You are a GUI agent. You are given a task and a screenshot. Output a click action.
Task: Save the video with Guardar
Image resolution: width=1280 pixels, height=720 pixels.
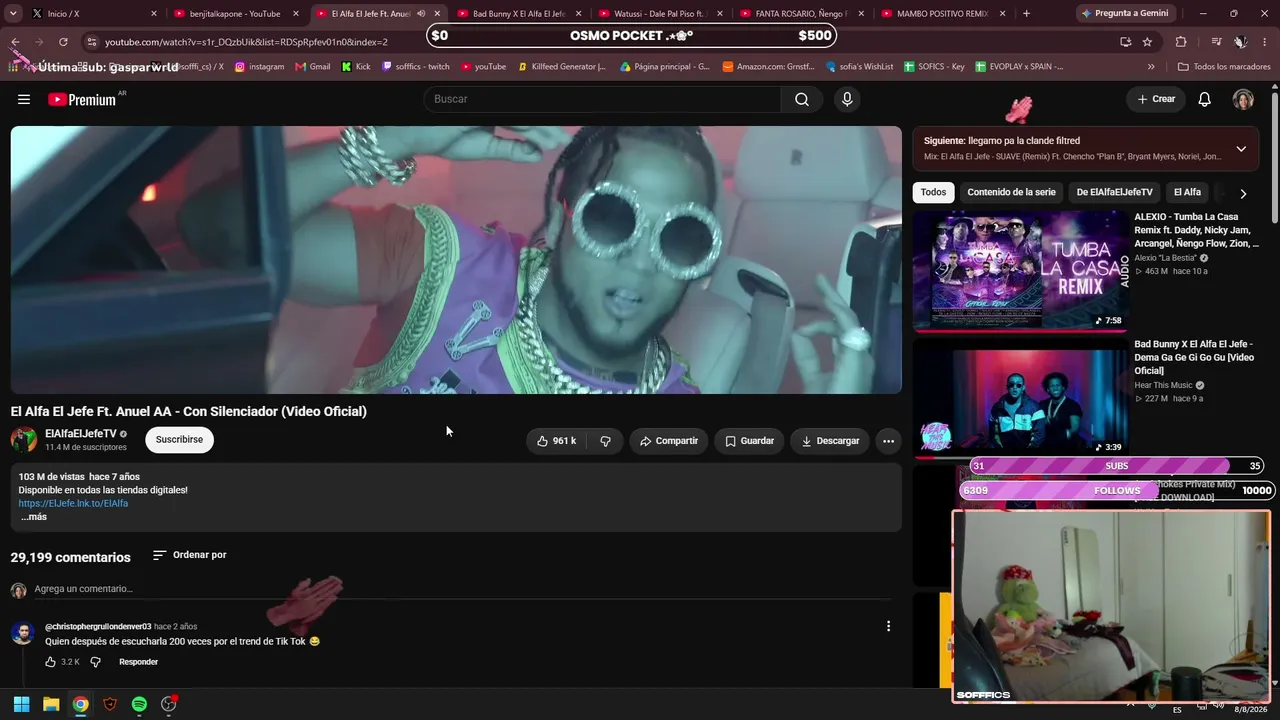[749, 441]
